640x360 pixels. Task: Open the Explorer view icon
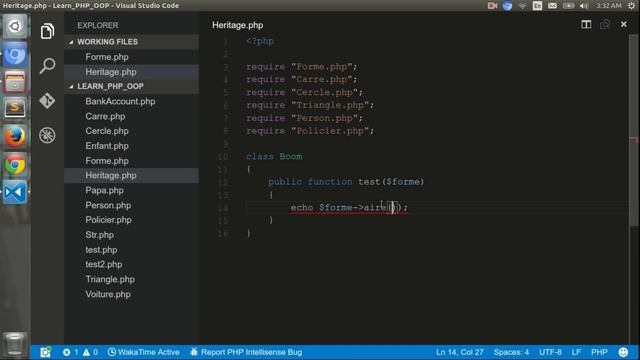click(x=47, y=31)
